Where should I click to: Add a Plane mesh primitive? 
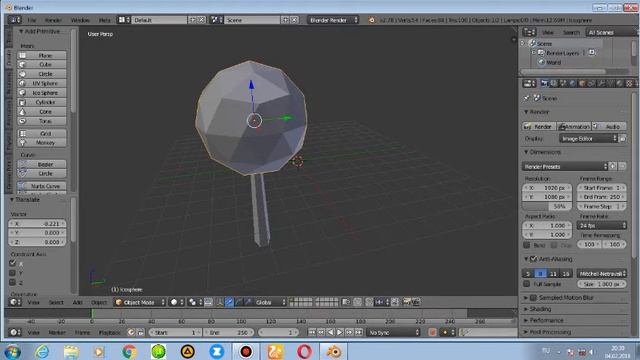tap(42, 55)
